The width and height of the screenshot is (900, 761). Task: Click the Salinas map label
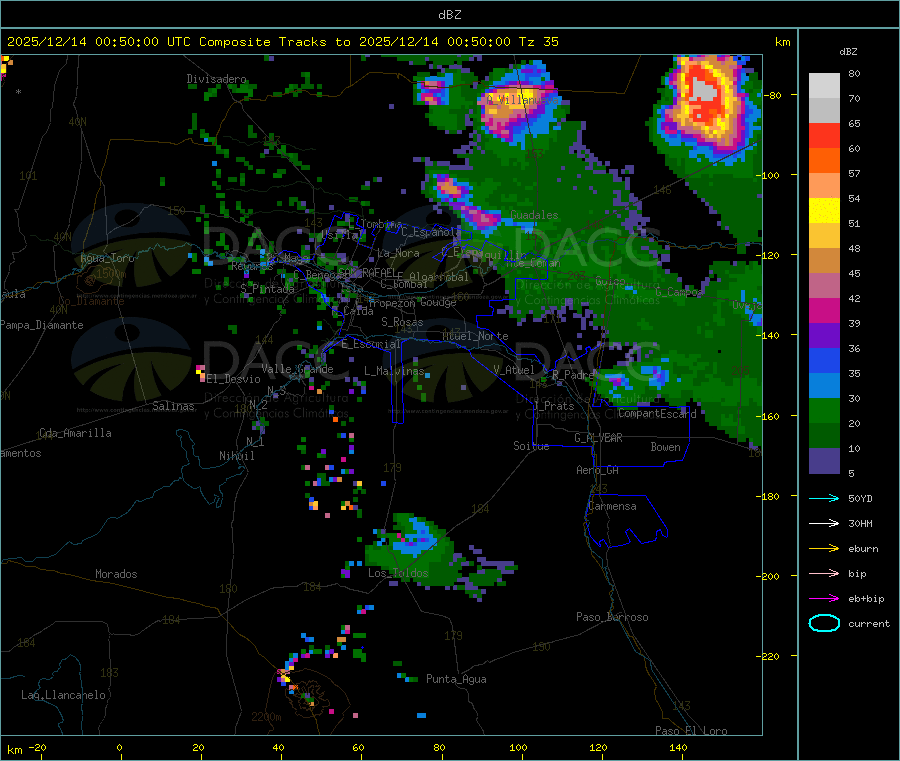(173, 406)
